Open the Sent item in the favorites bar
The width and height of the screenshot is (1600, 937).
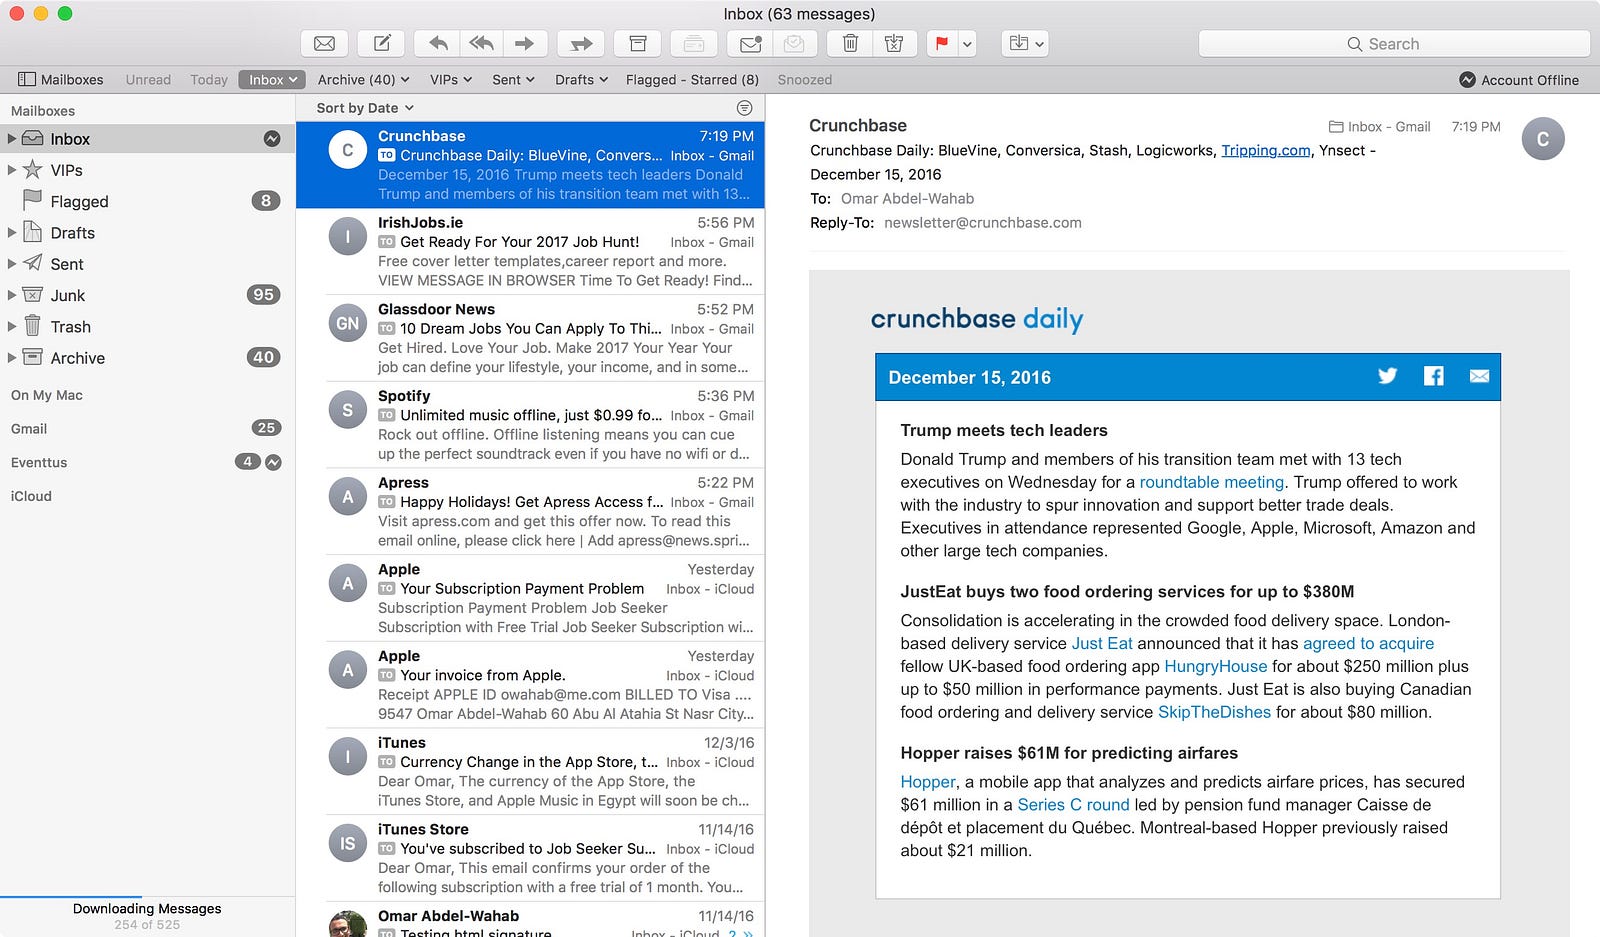click(x=513, y=80)
